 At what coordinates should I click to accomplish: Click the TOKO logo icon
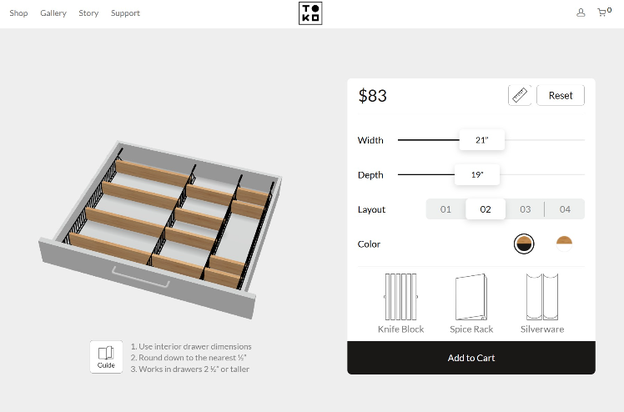[310, 13]
